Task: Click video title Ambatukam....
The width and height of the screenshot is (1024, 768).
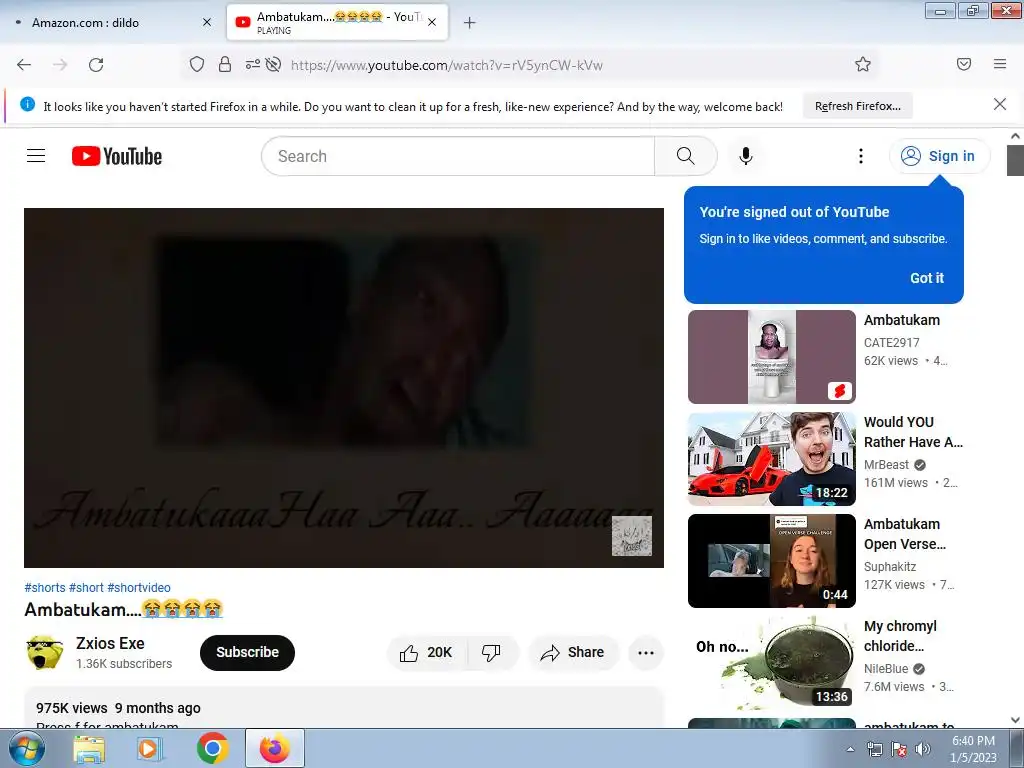Action: (x=123, y=609)
